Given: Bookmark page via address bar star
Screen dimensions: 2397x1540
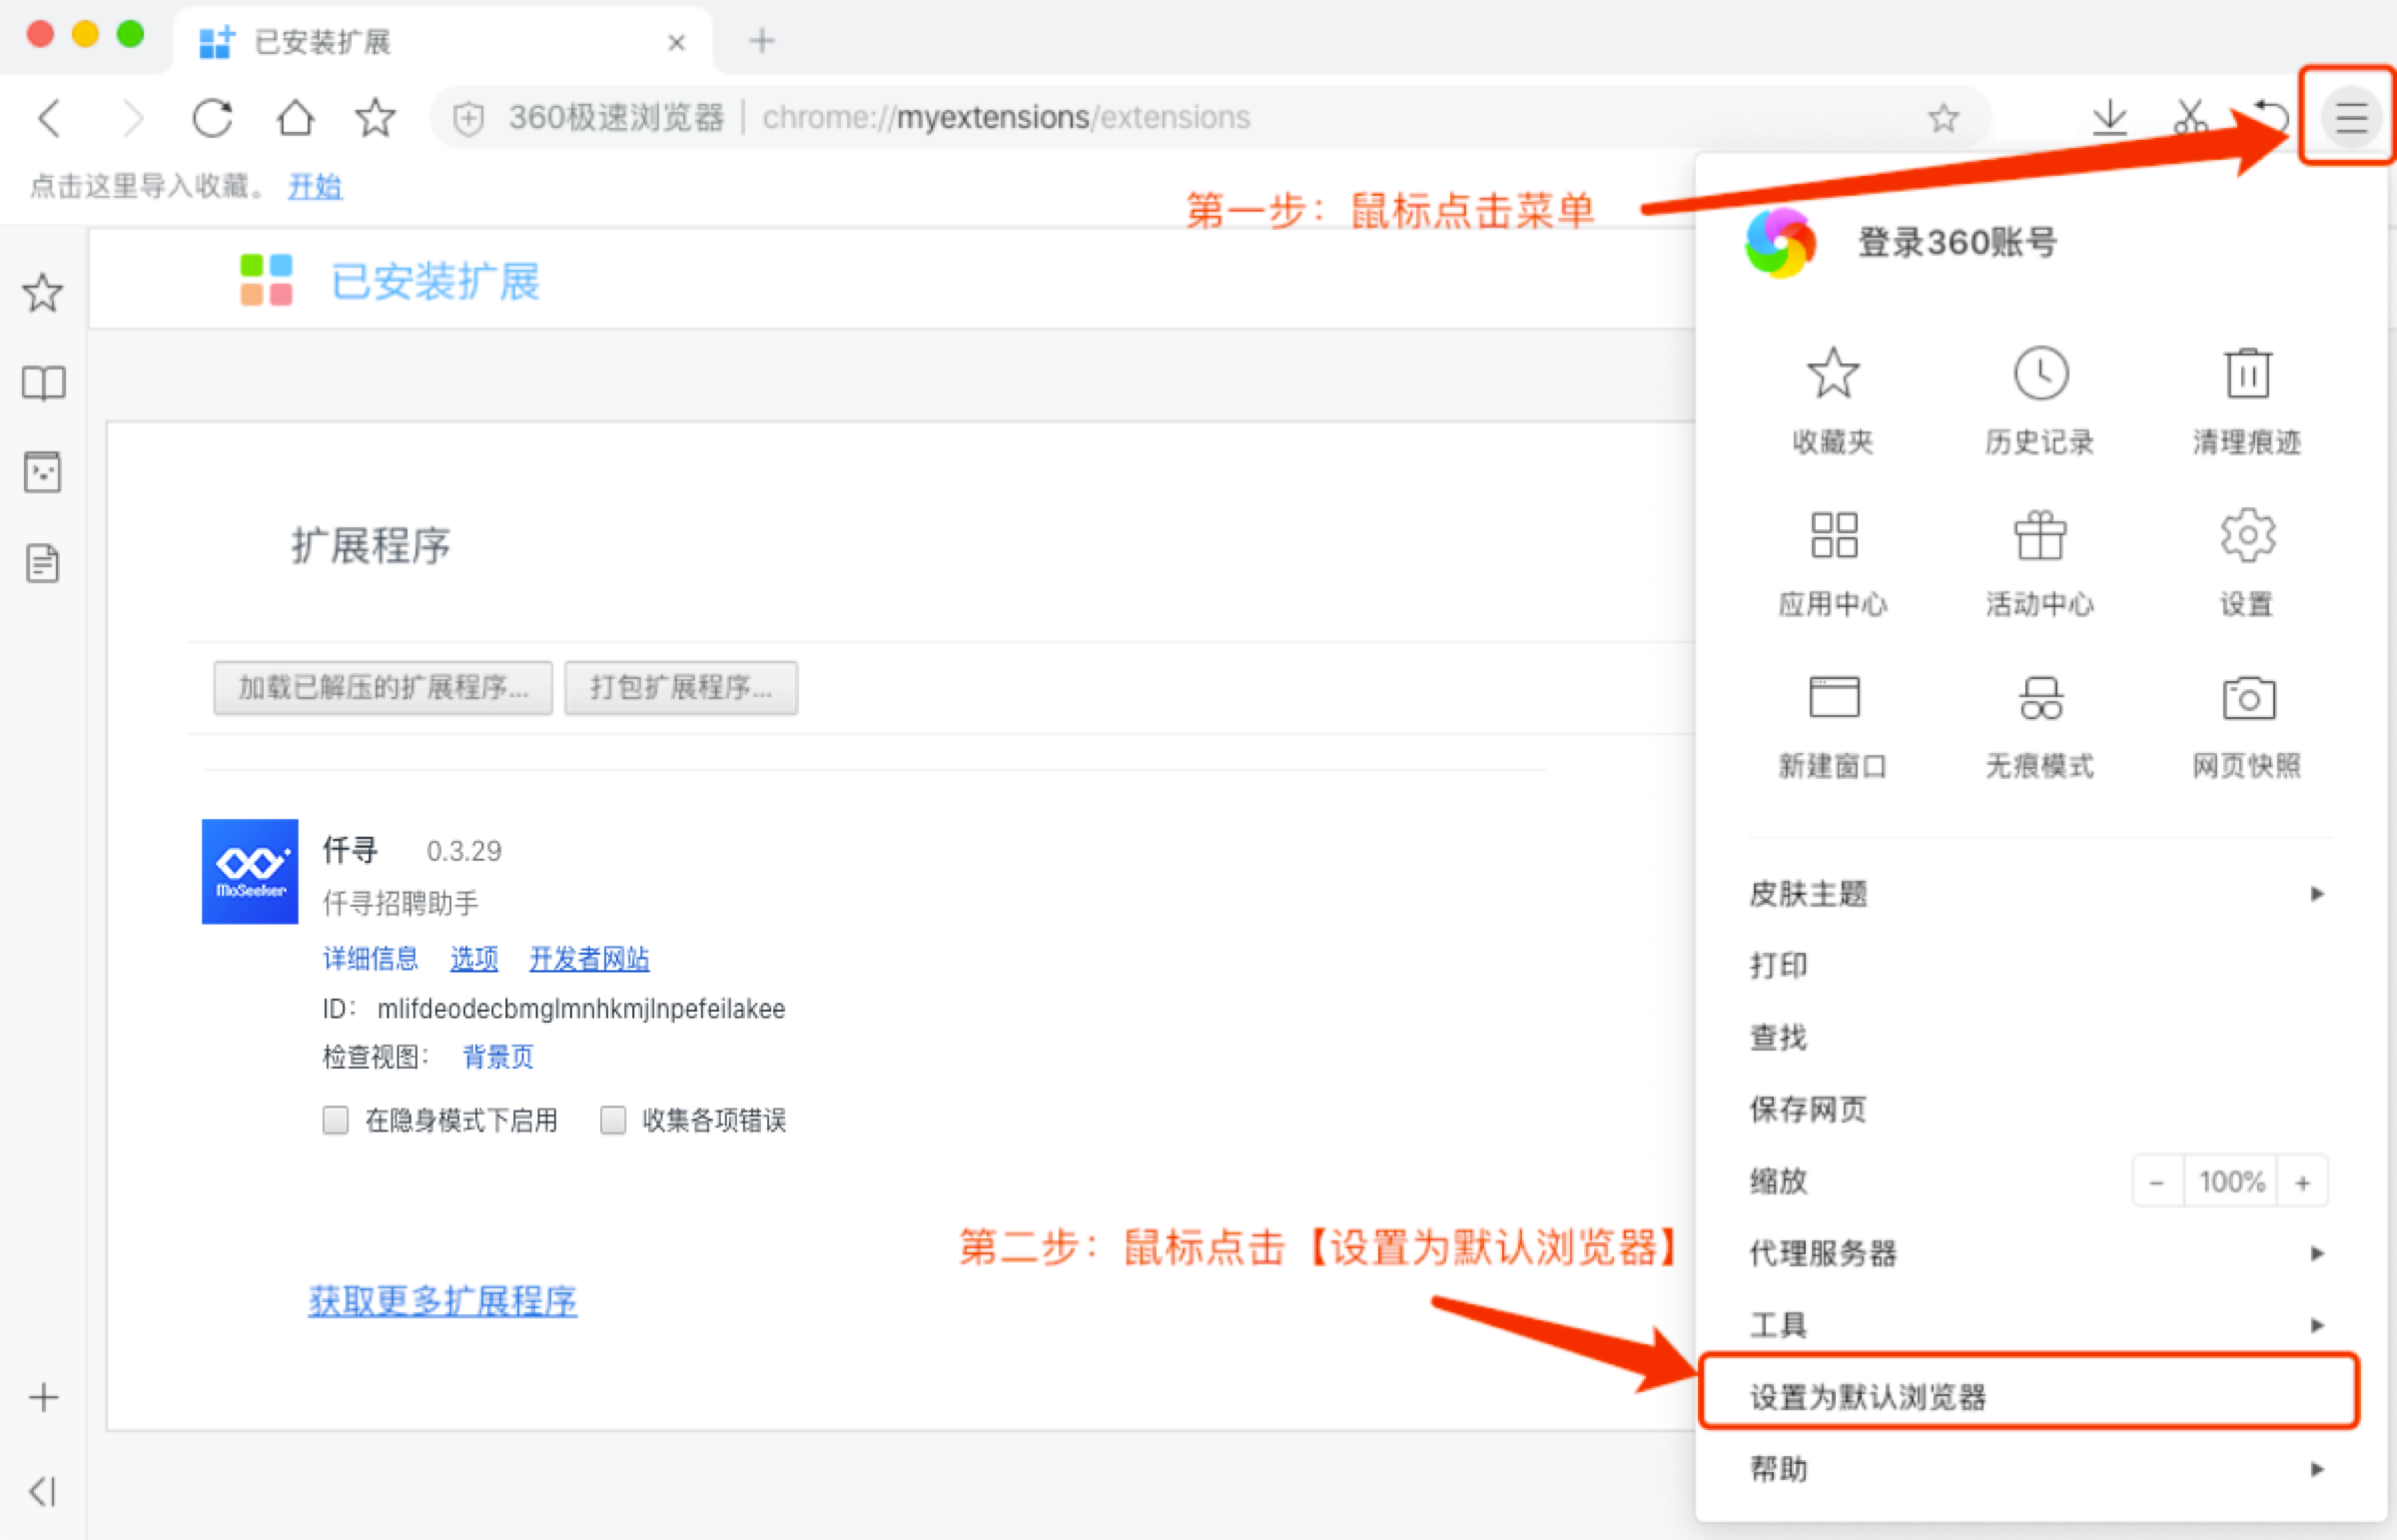Looking at the screenshot, I should pos(1943,118).
